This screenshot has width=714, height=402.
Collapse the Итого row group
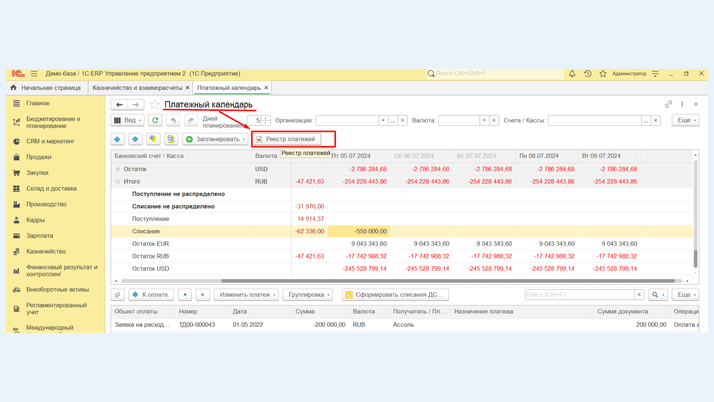(x=118, y=182)
